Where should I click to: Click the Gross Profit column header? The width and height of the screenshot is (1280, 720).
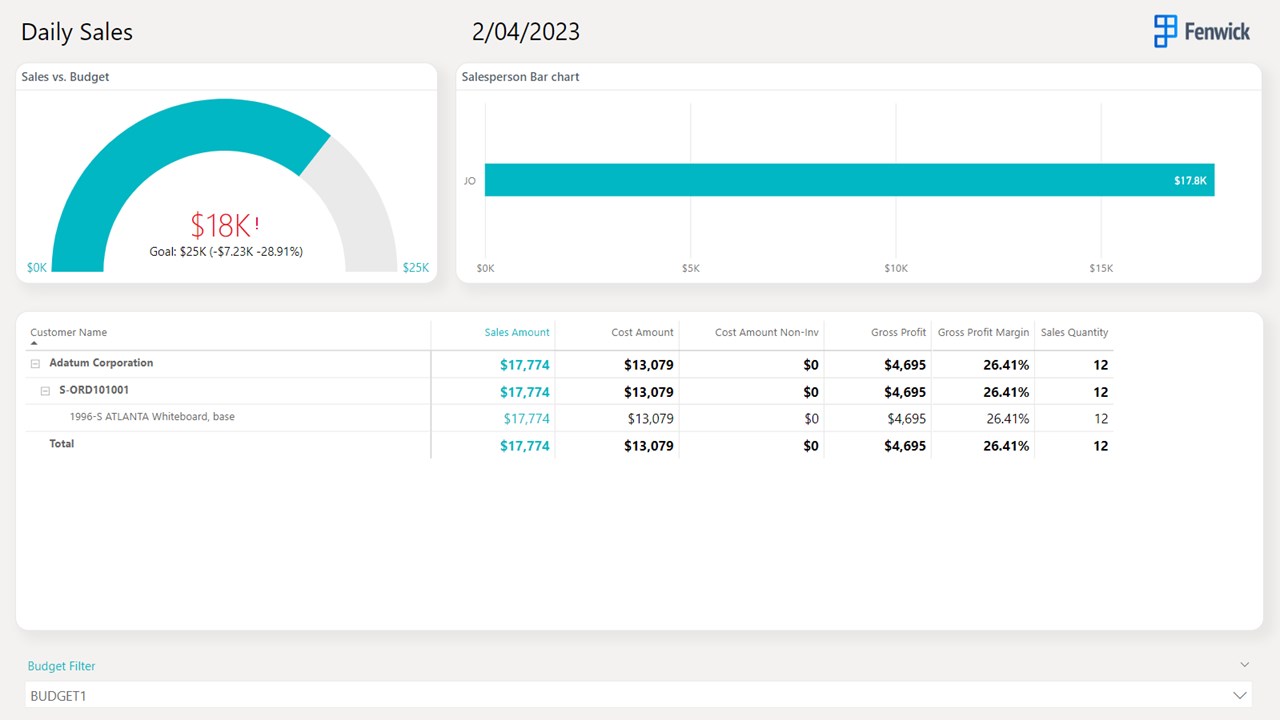pos(899,332)
